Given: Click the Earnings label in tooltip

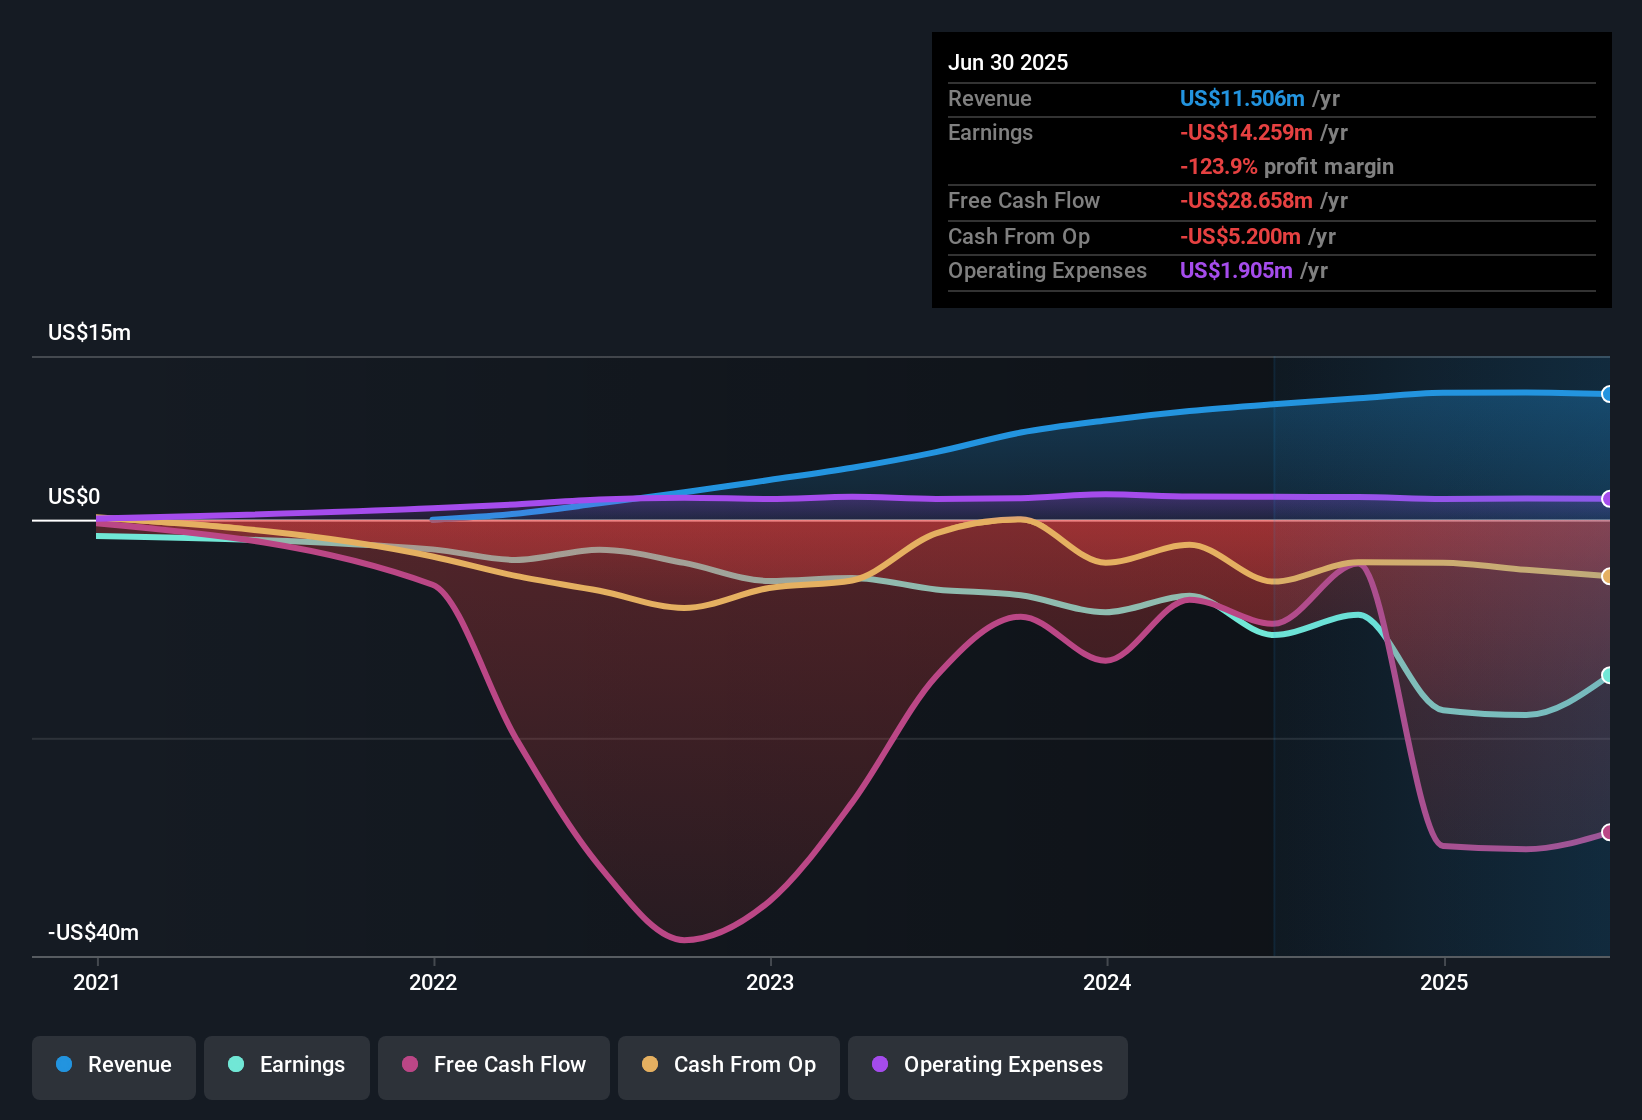Looking at the screenshot, I should click(x=990, y=132).
